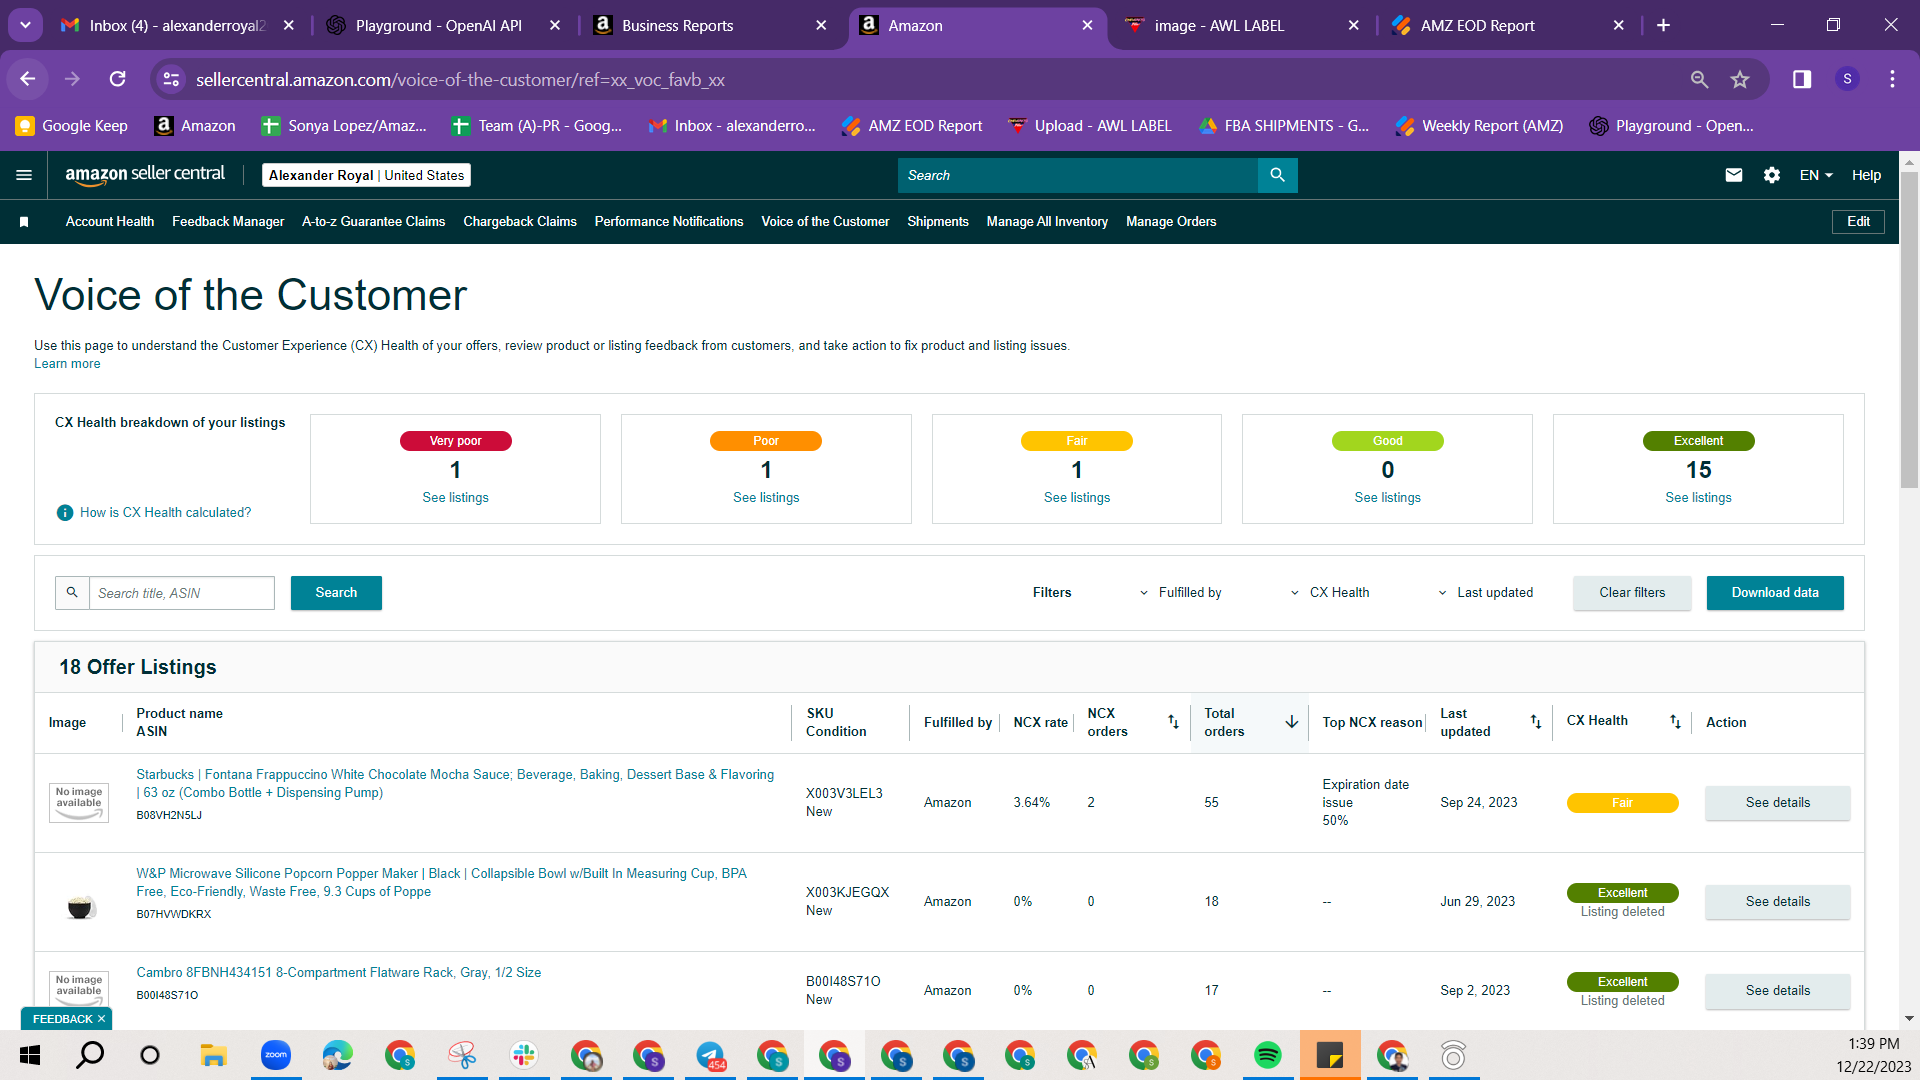Sort by Total orders descending arrow

(1292, 722)
